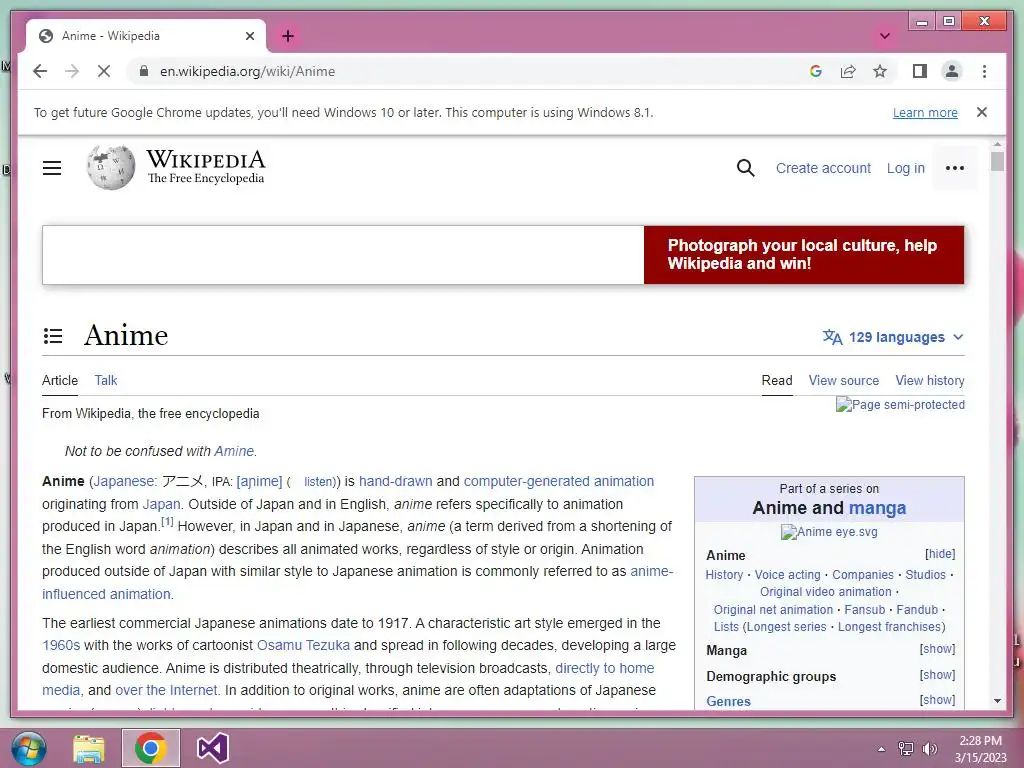Stop loading the page with X button
1024x768 pixels.
104,71
